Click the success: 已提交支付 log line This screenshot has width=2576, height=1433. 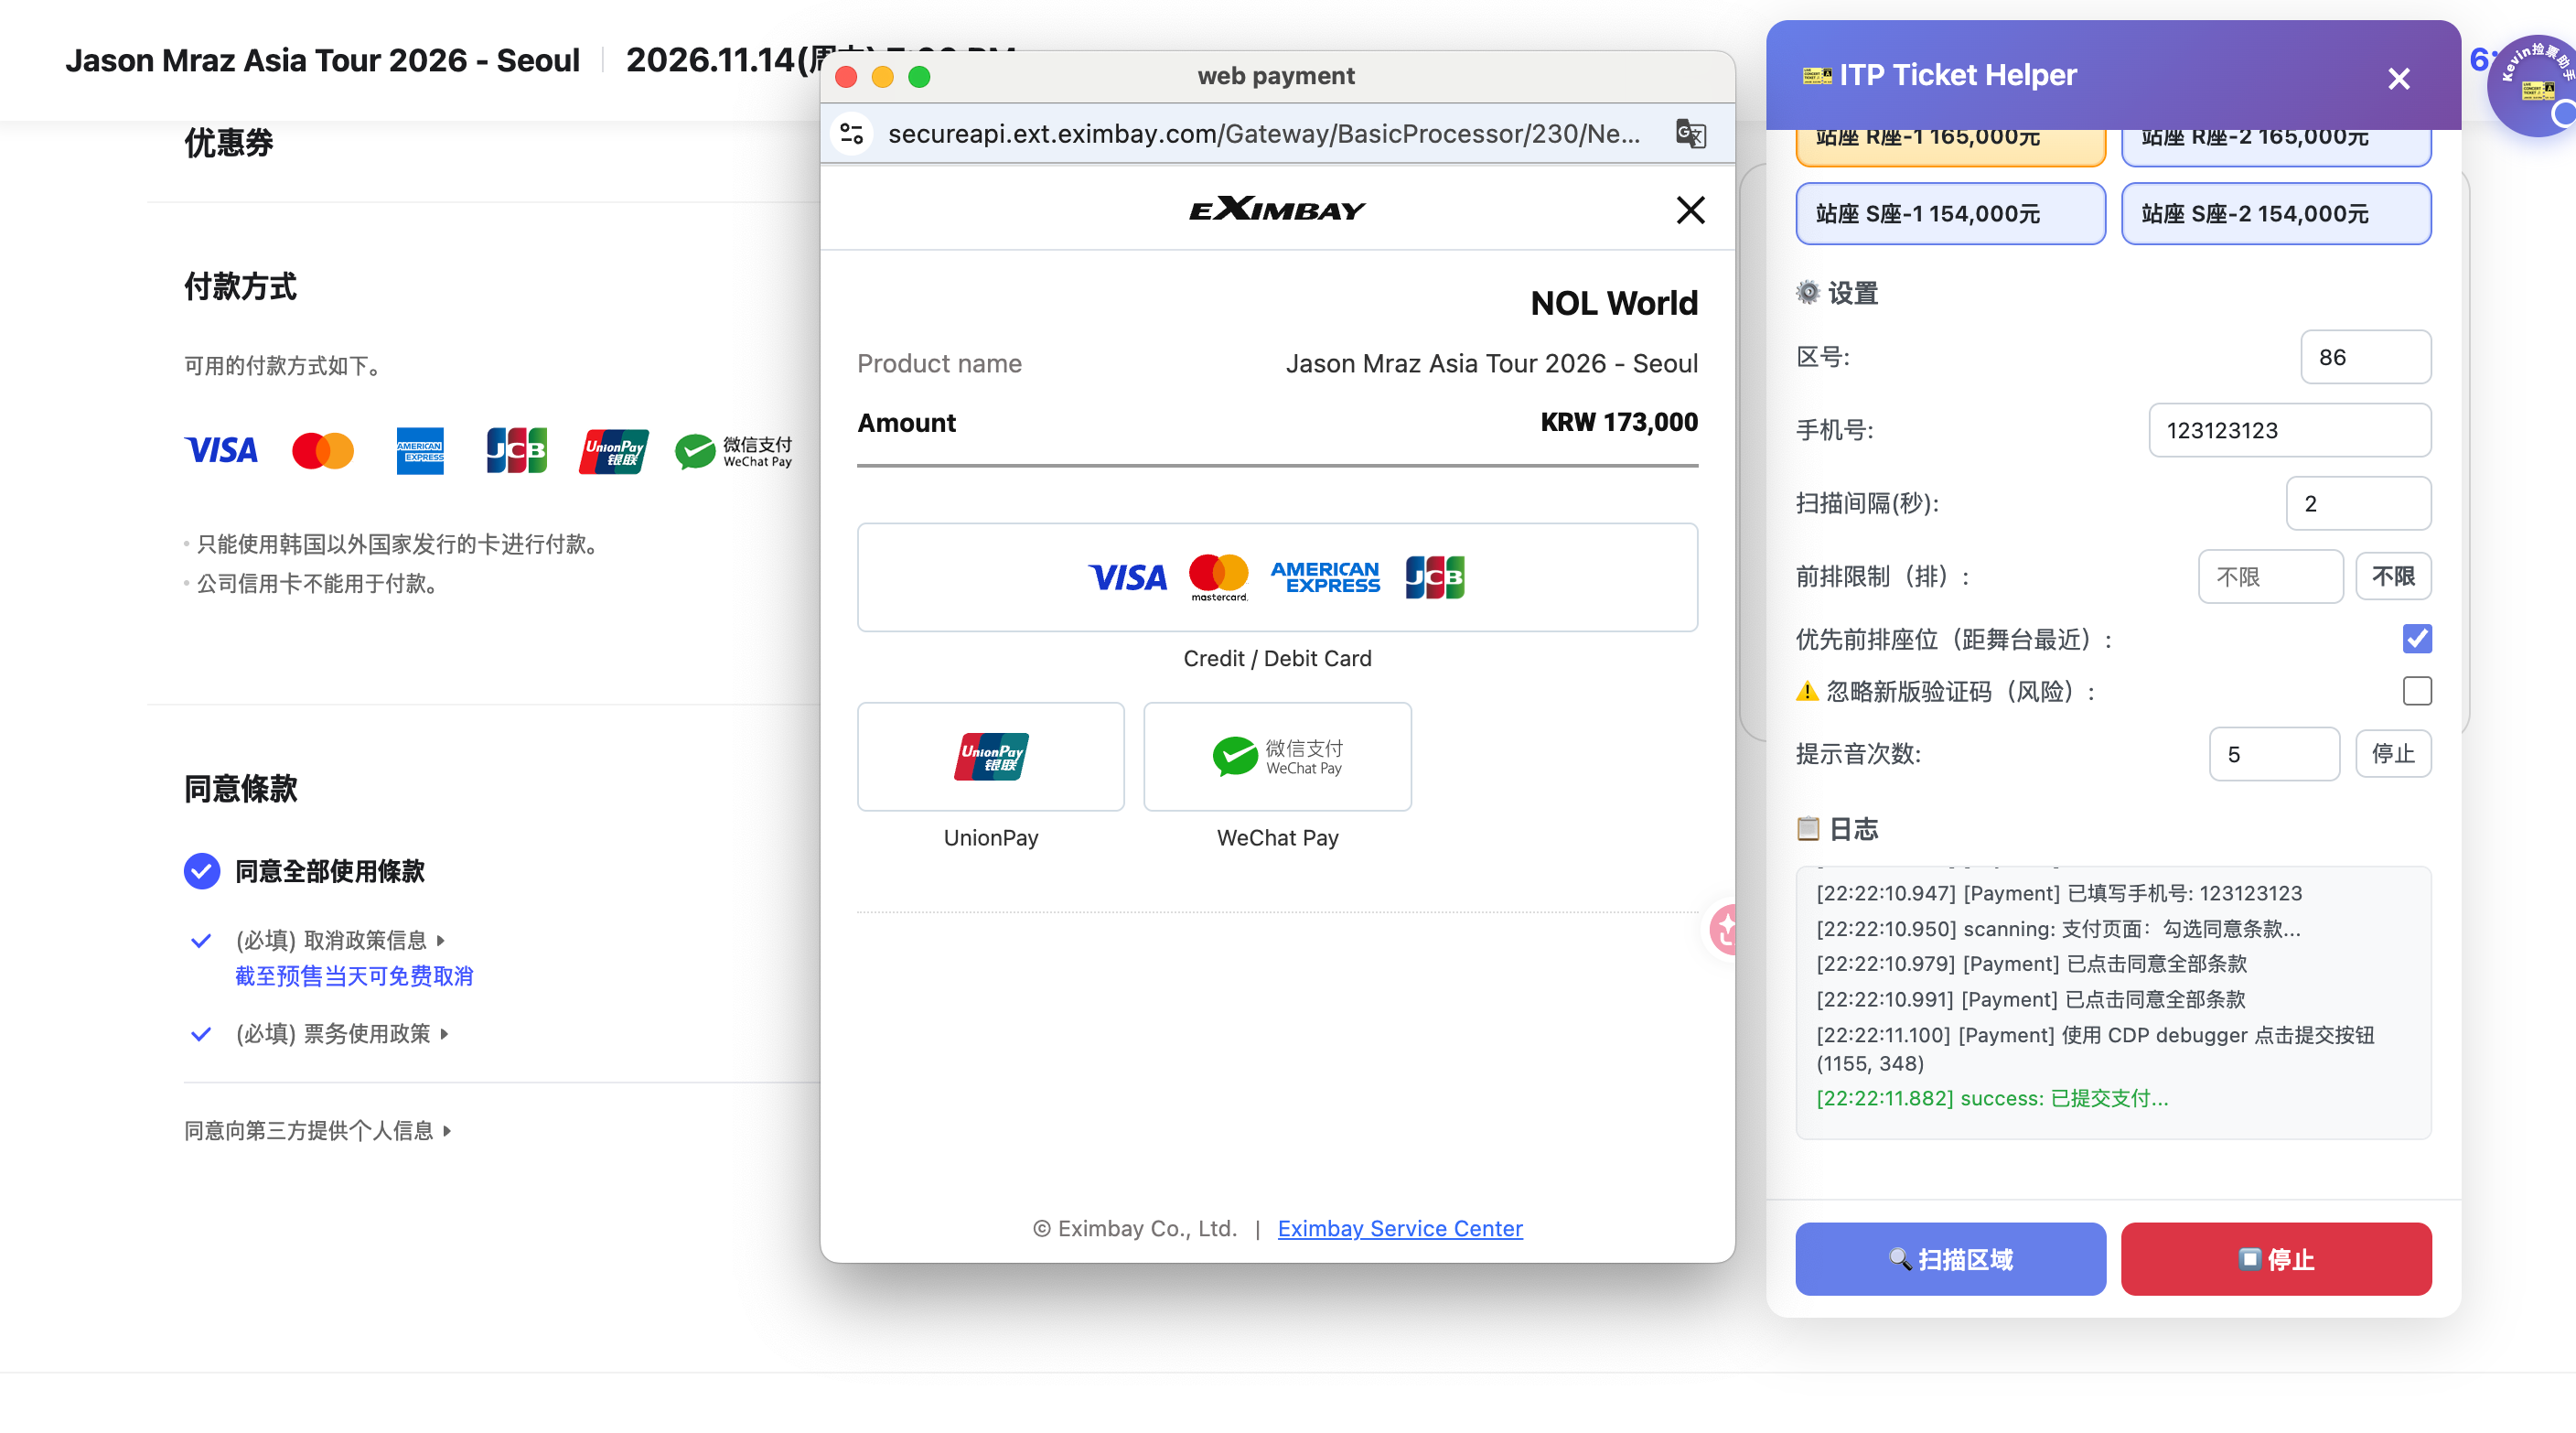pyautogui.click(x=1992, y=1097)
